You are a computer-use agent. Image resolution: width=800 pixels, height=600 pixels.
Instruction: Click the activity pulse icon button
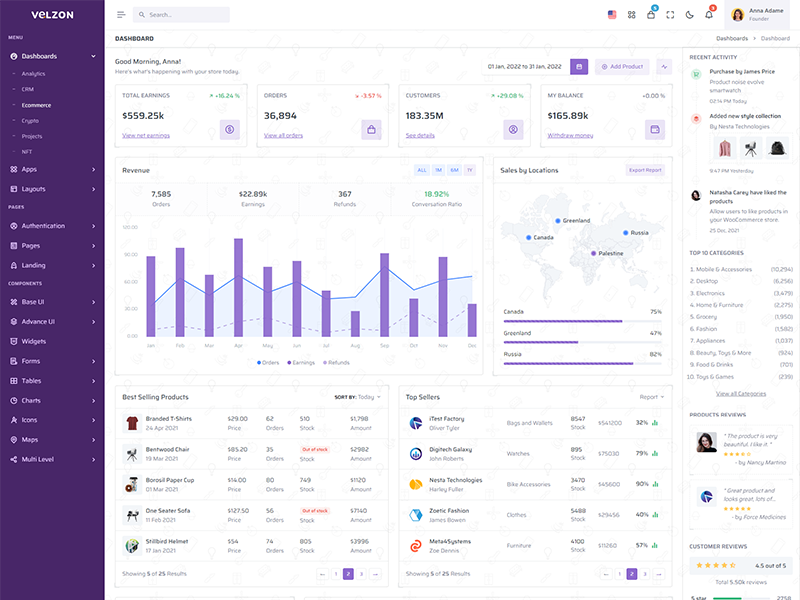pyautogui.click(x=664, y=66)
